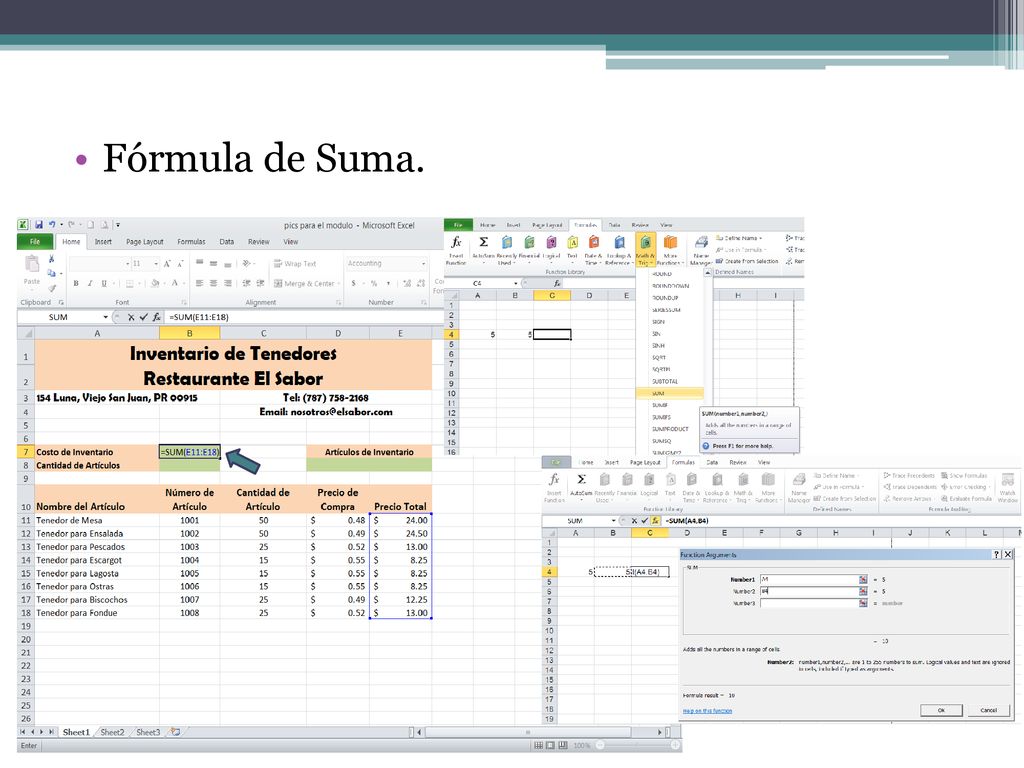Click the Normal view icon in the status bar
Viewport: 1024px width, 768px height.
(538, 745)
